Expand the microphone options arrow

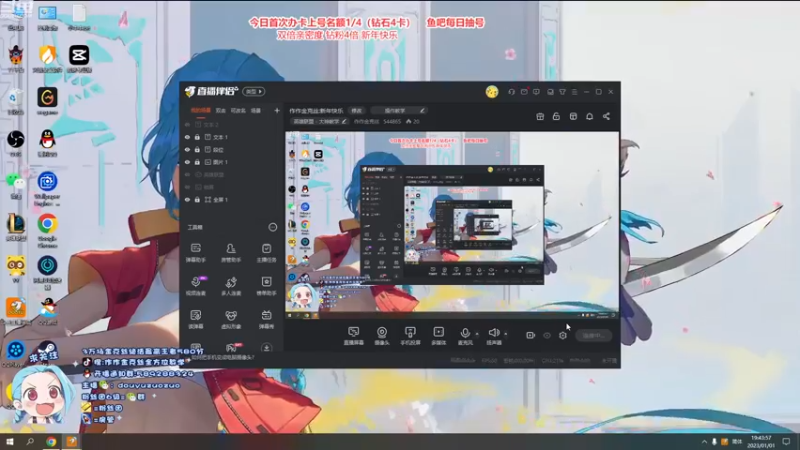point(477,334)
